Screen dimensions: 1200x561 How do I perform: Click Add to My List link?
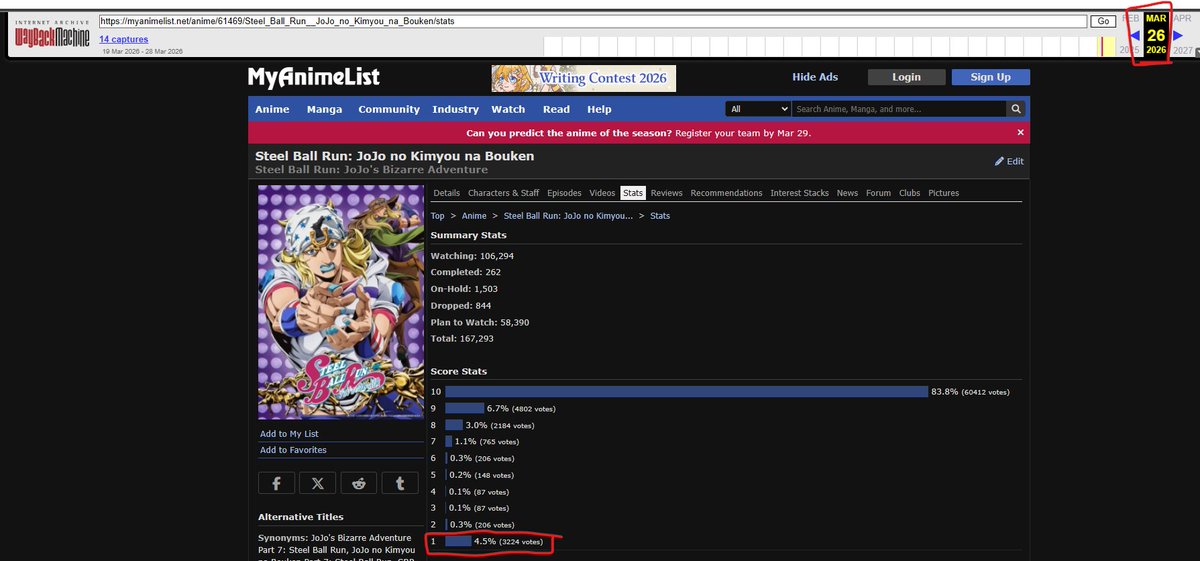[x=289, y=434]
